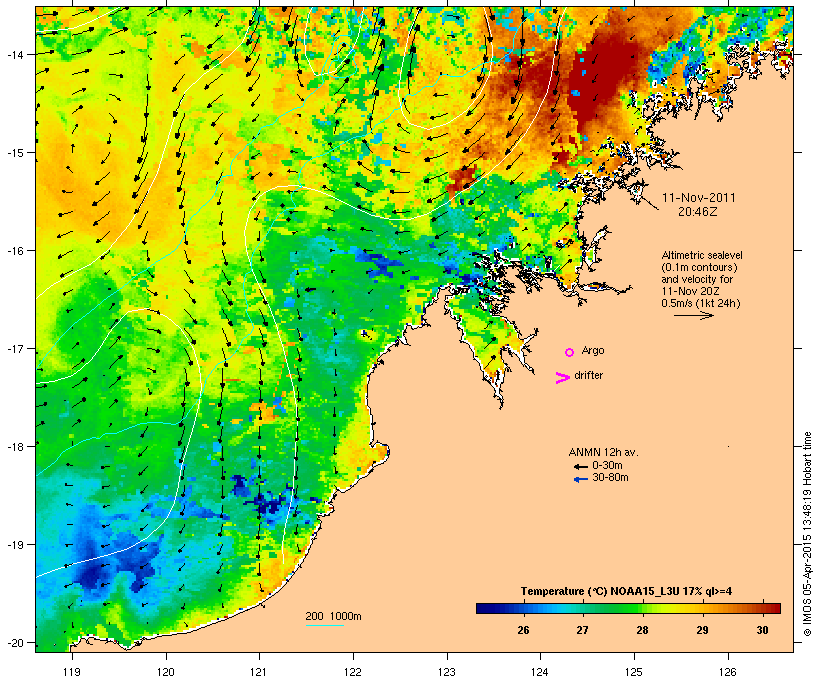Click the latitude axis label '-17'
The height and width of the screenshot is (680, 820).
tap(14, 348)
